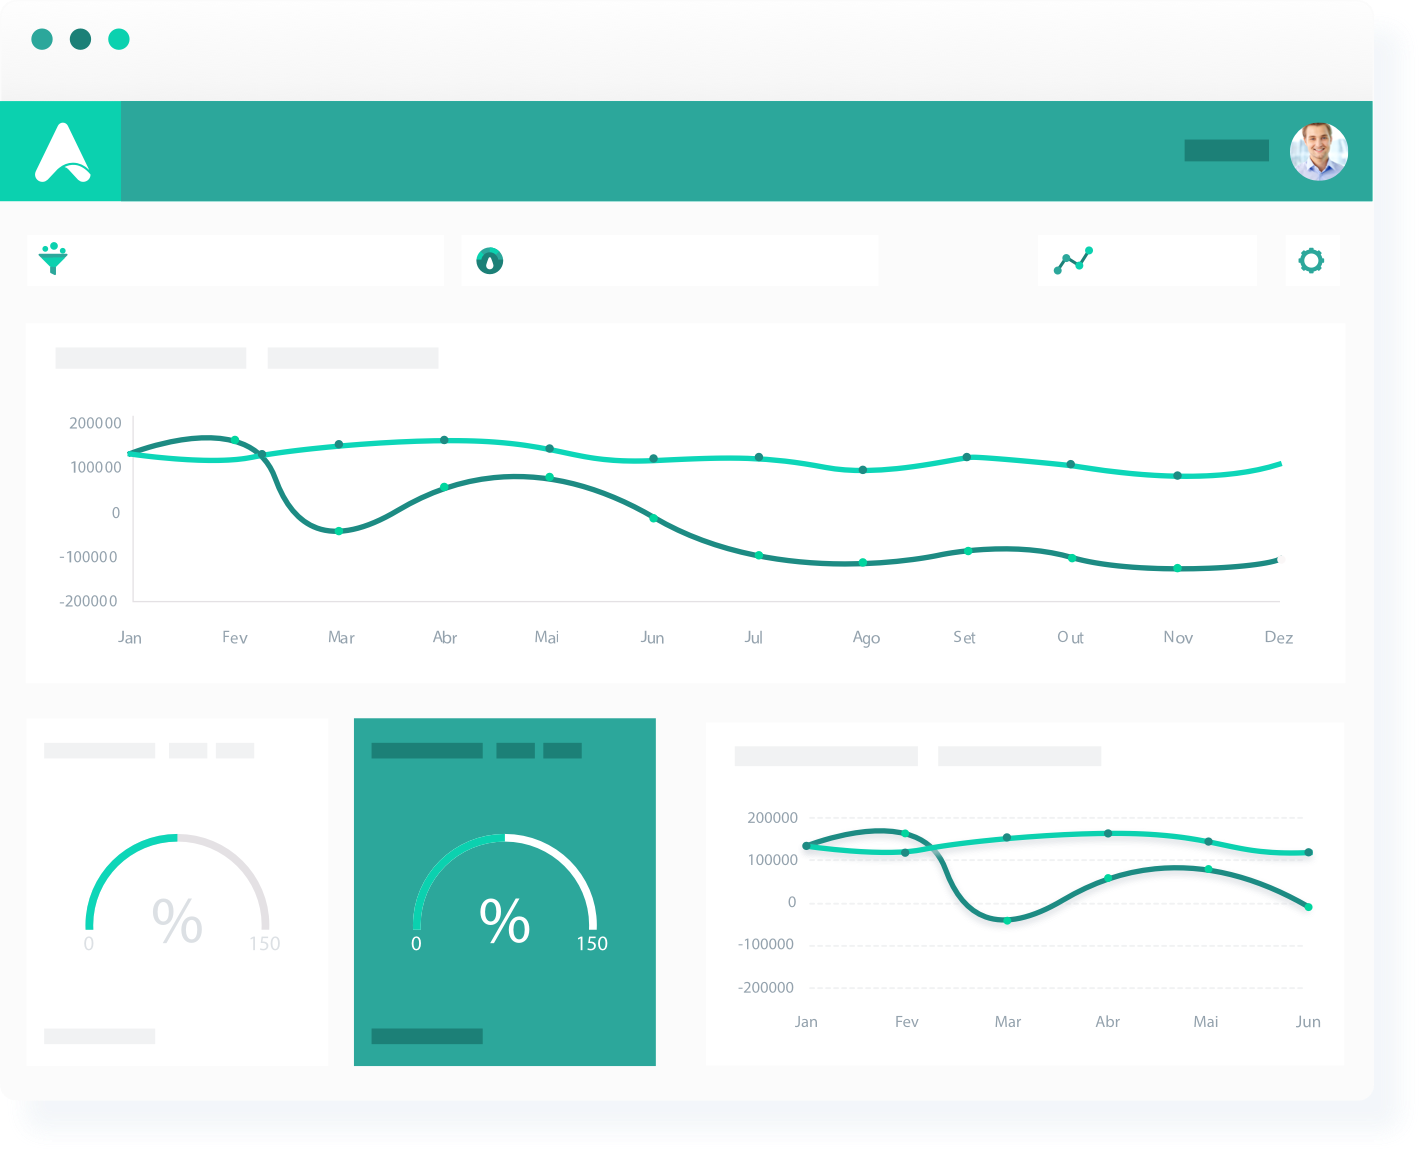The image size is (1422, 1154).
Task: Click the dark middle window dot
Action: [81, 39]
